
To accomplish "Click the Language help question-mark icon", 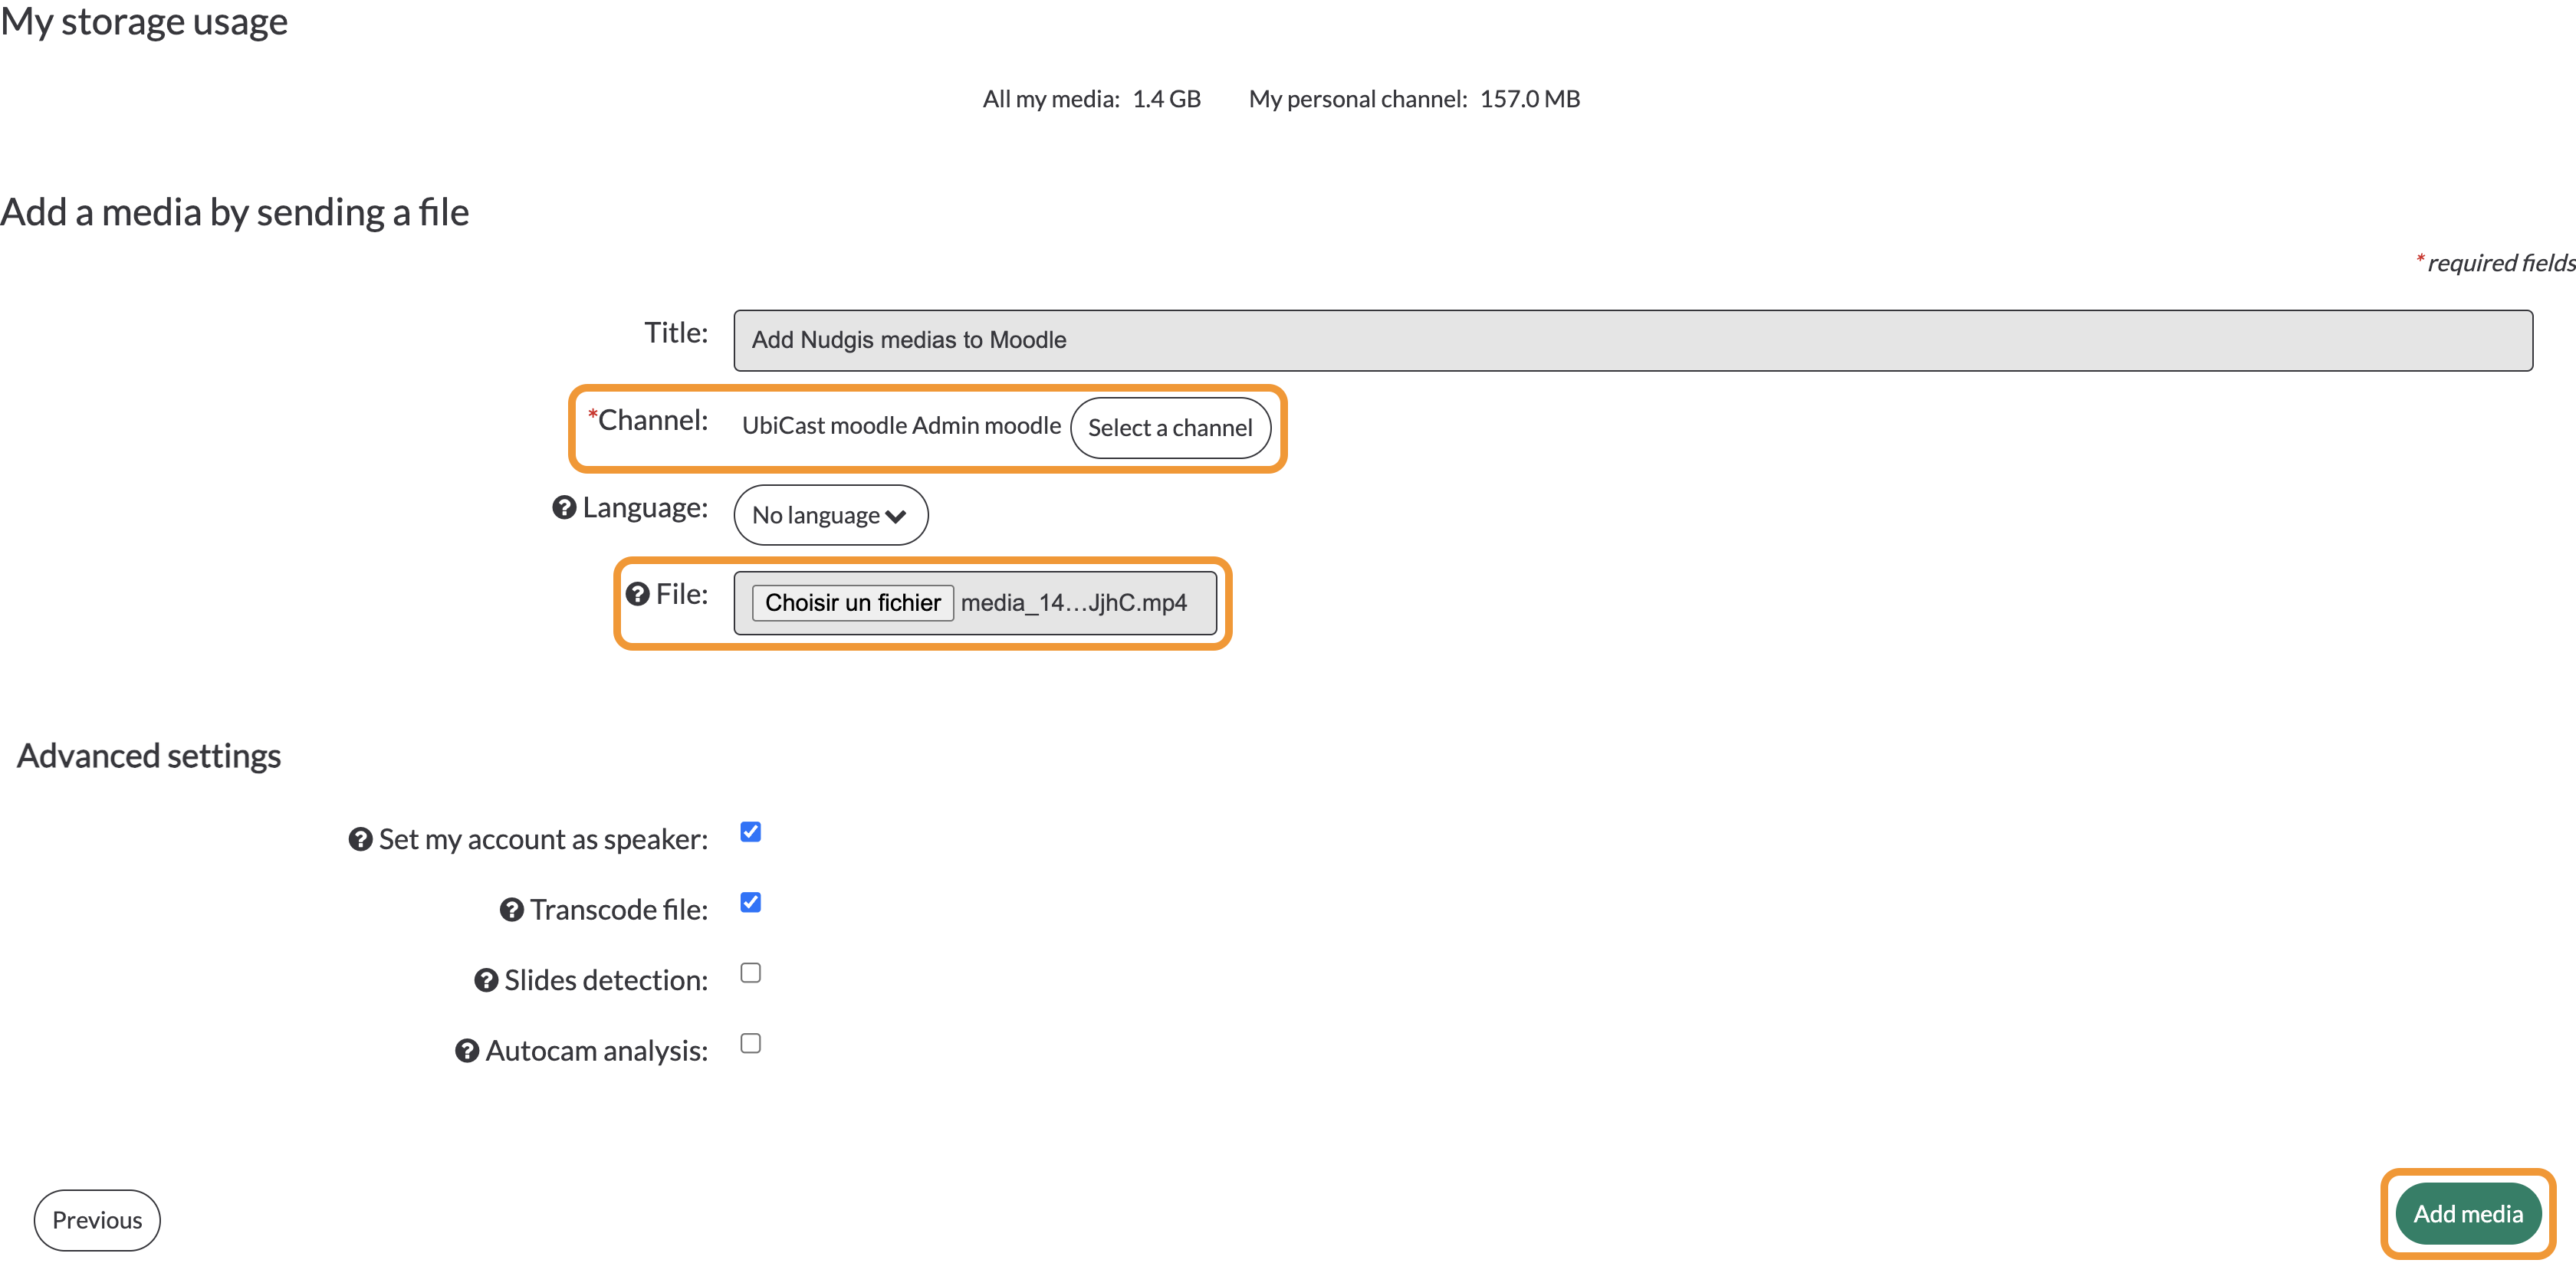I will click(564, 508).
